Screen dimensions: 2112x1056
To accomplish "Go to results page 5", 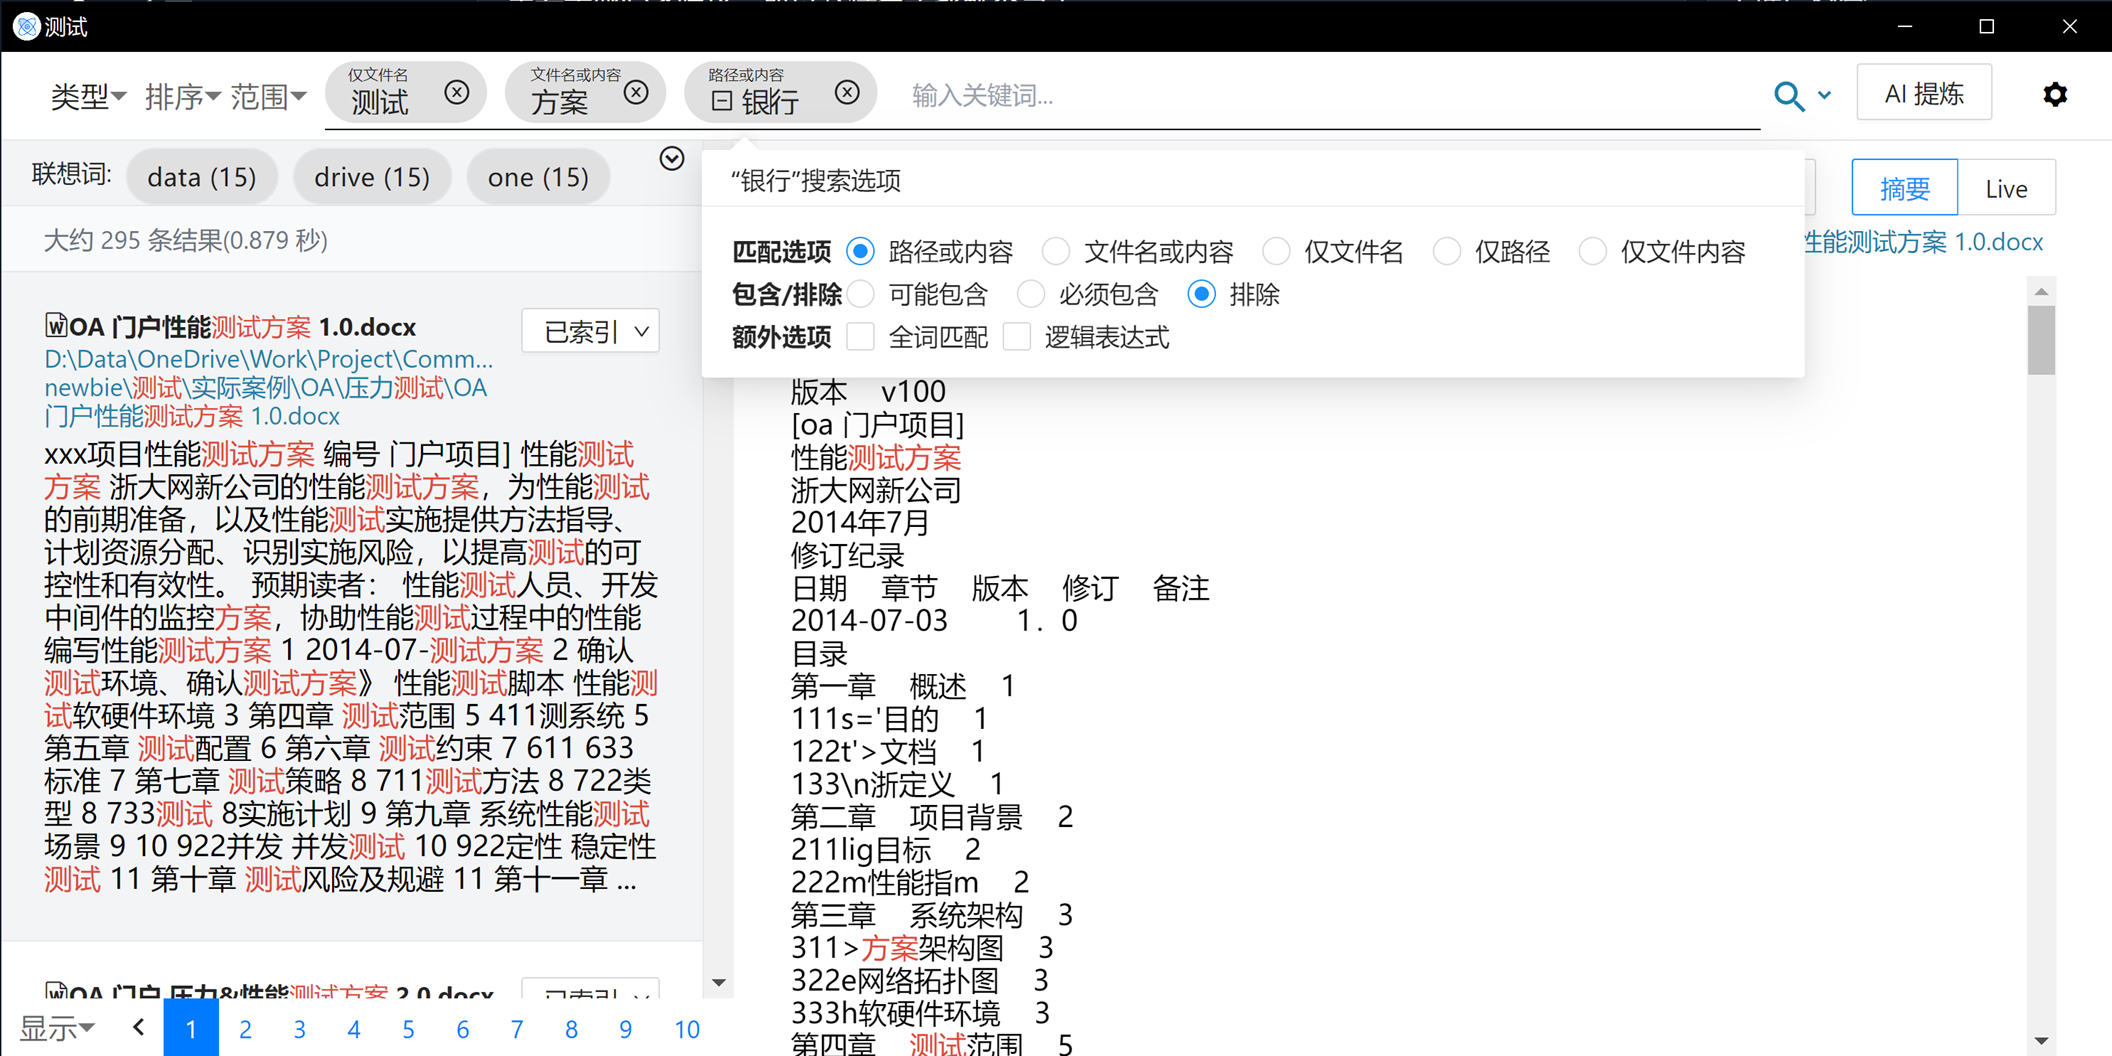I will pos(408,1029).
